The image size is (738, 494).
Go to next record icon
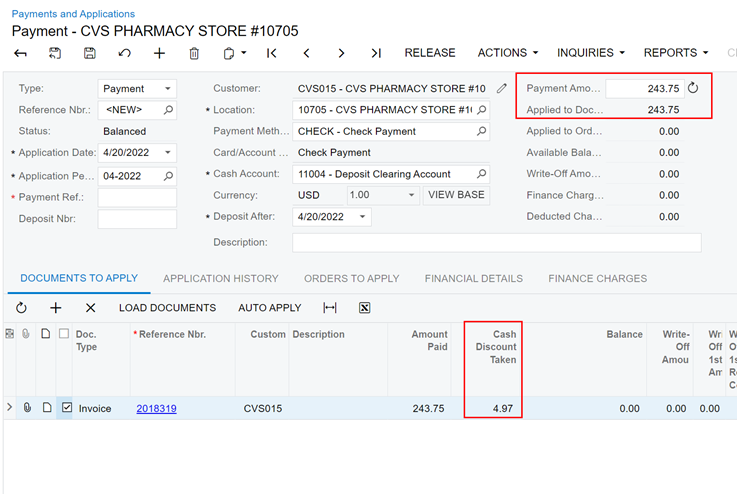(341, 53)
